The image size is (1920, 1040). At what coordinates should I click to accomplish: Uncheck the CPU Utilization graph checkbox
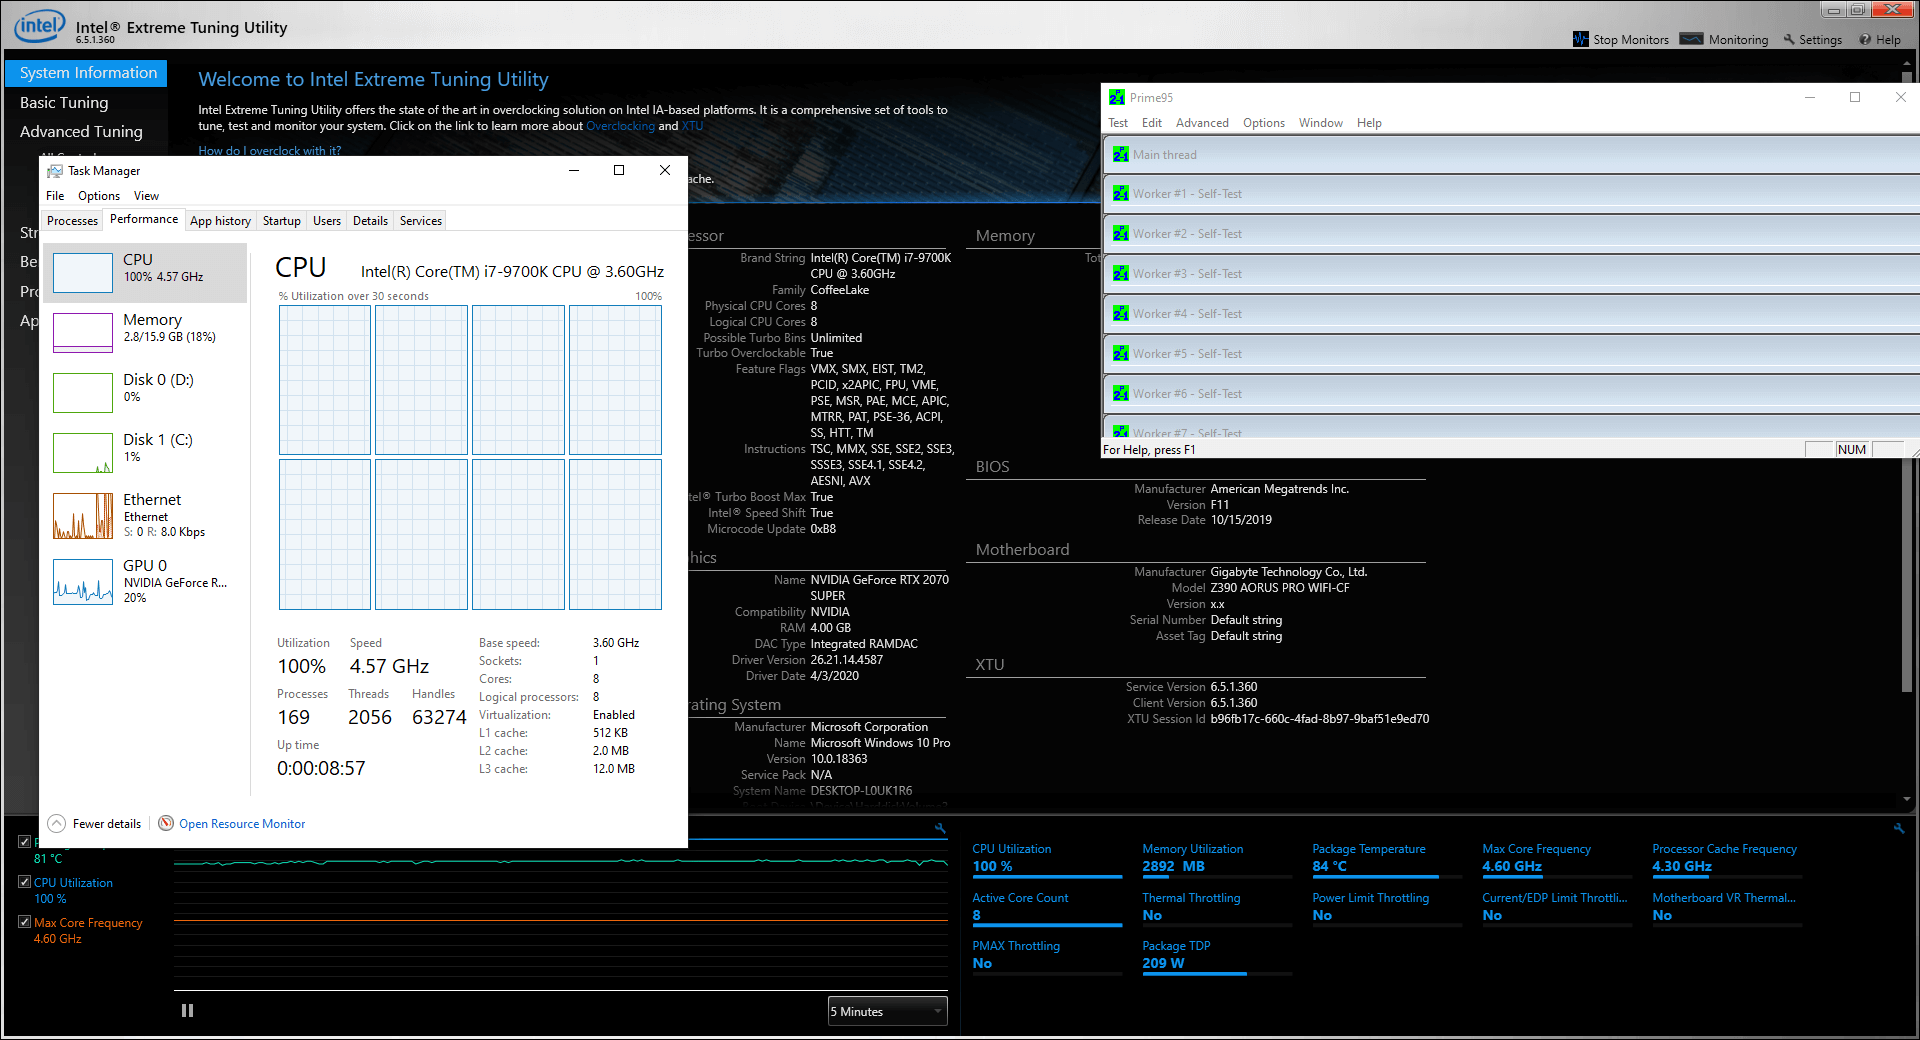tap(24, 882)
